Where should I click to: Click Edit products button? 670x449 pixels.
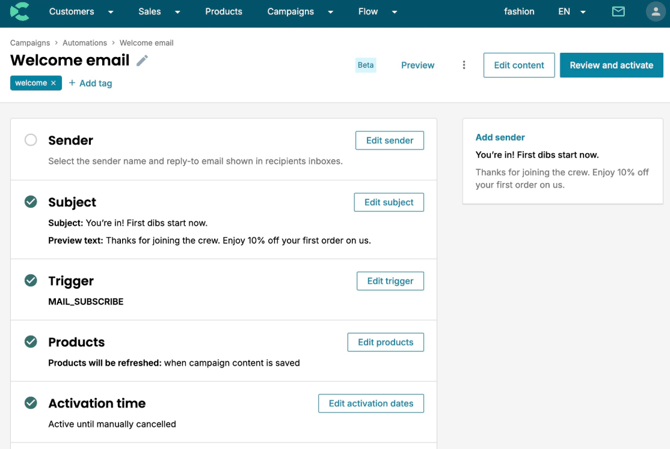(385, 342)
